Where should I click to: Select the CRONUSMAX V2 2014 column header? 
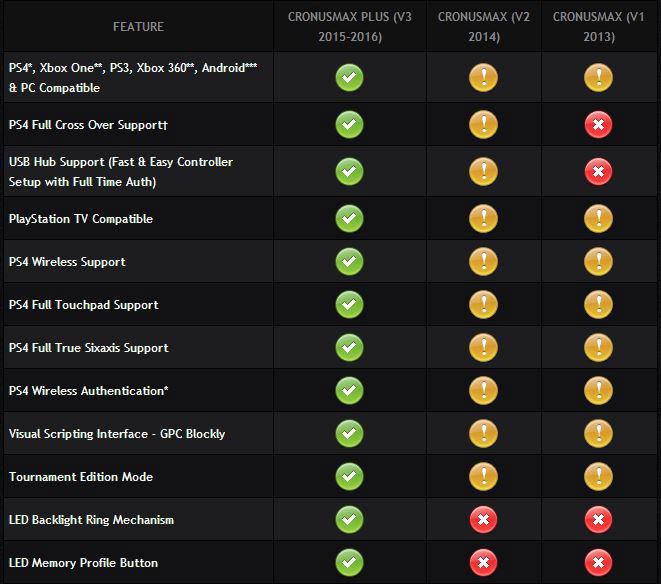[x=484, y=27]
